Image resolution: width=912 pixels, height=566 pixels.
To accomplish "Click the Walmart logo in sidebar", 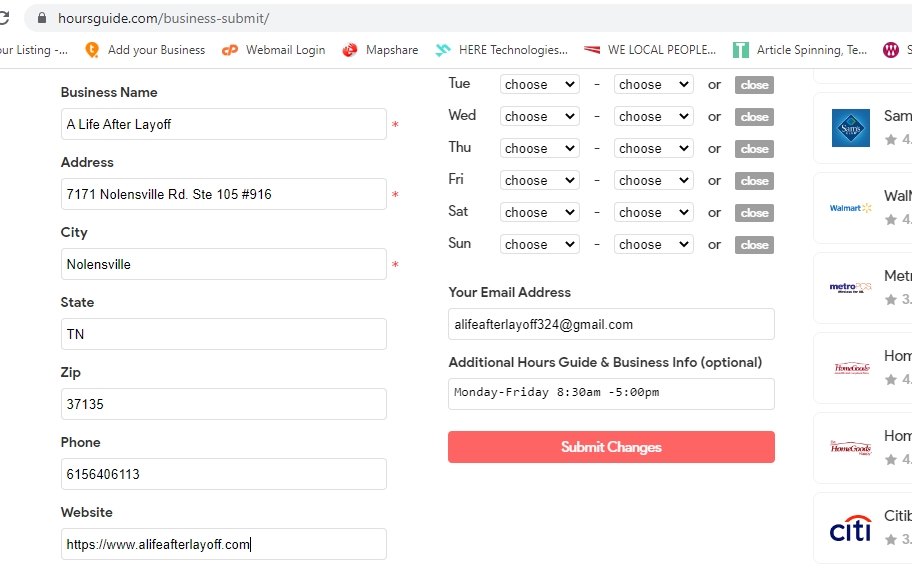I will (850, 208).
